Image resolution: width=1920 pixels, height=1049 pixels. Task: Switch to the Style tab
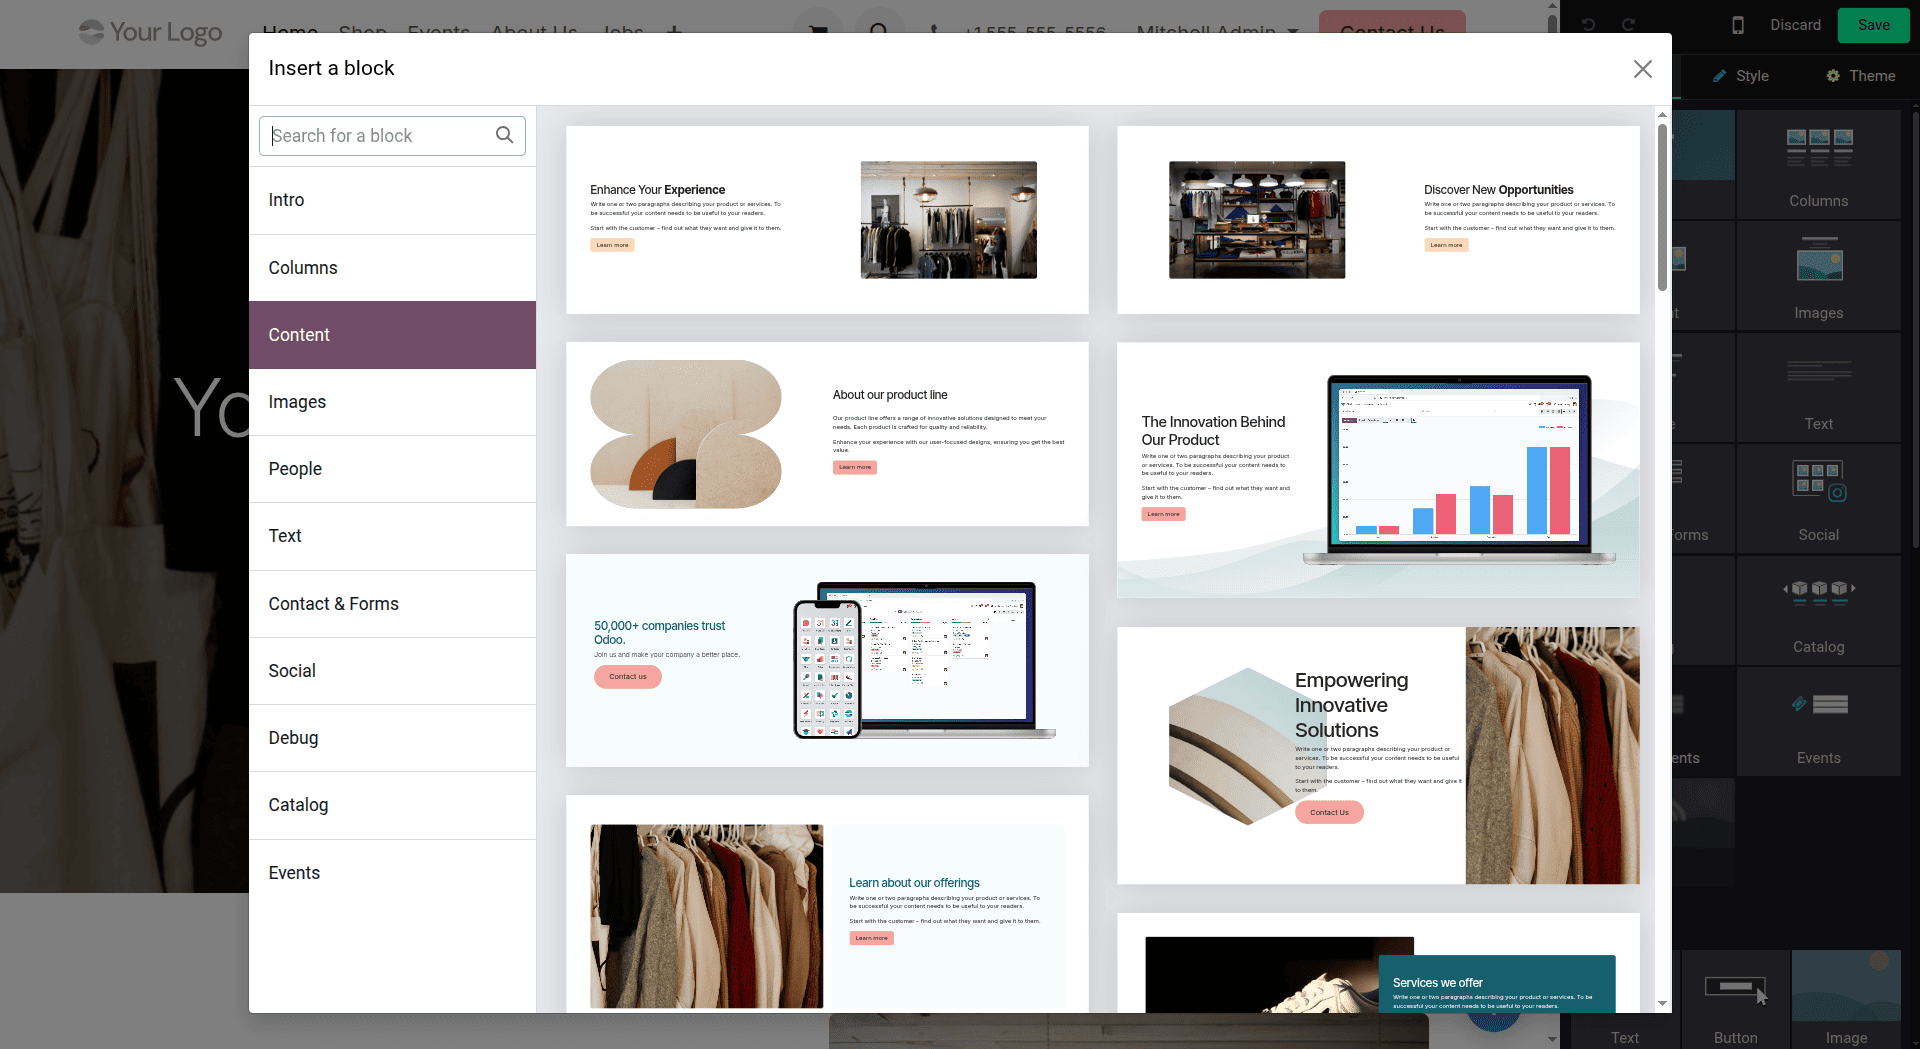pos(1740,76)
